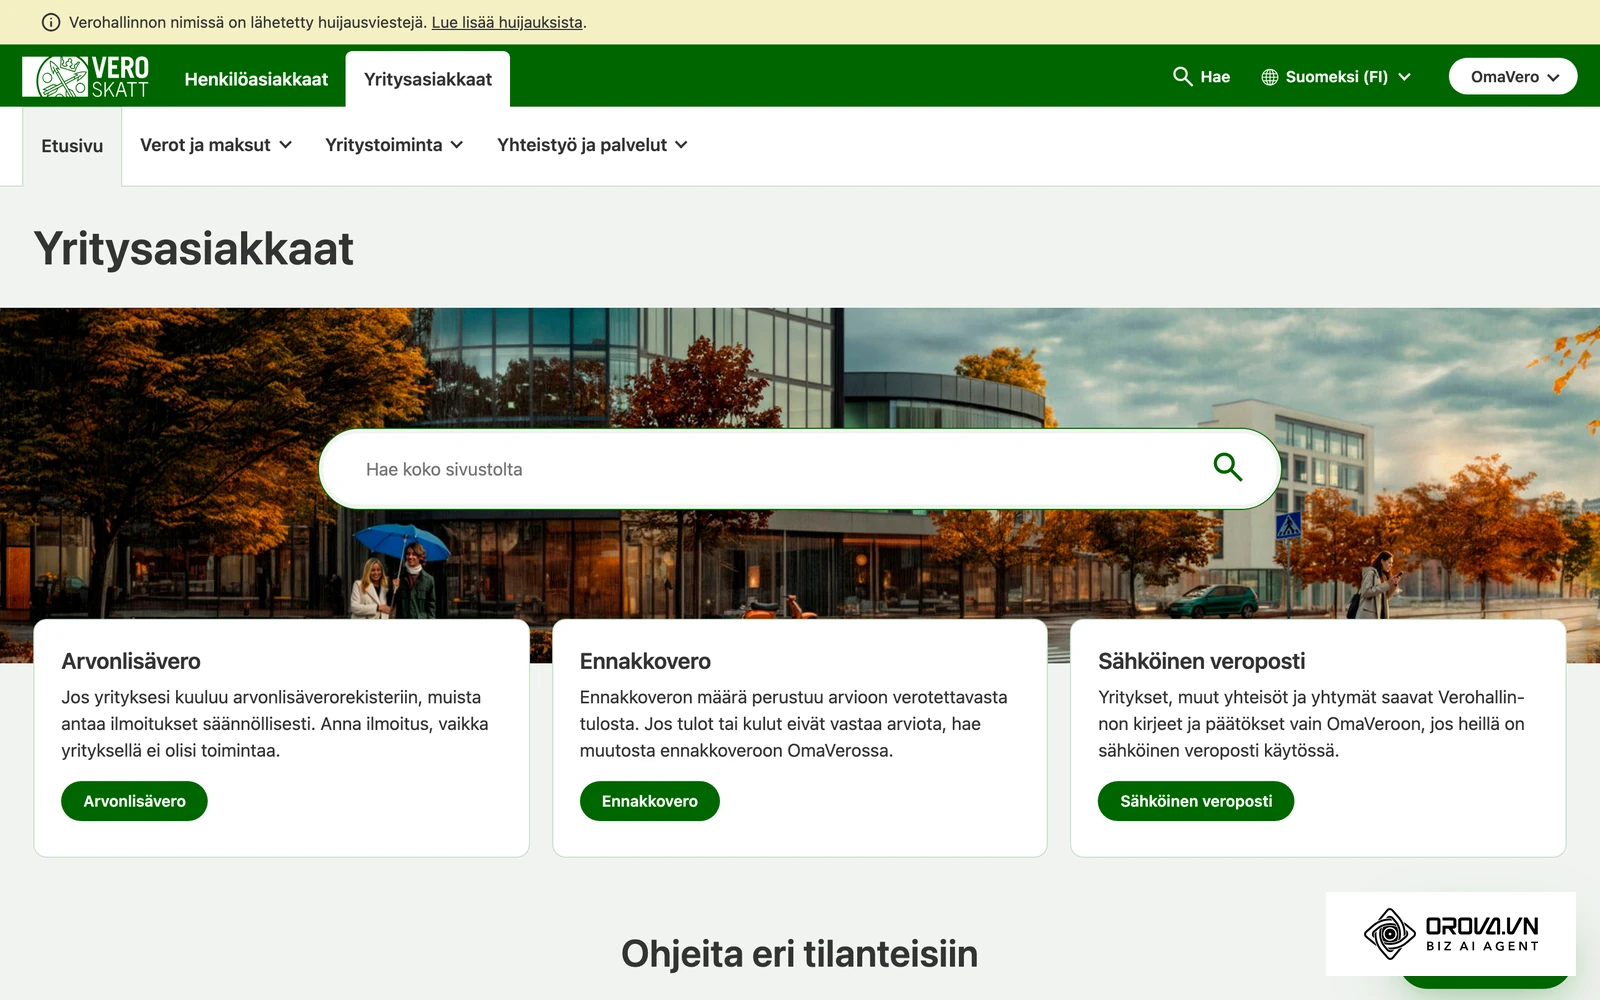The width and height of the screenshot is (1600, 1000).
Task: Click the green Ennakkovero button
Action: [650, 801]
